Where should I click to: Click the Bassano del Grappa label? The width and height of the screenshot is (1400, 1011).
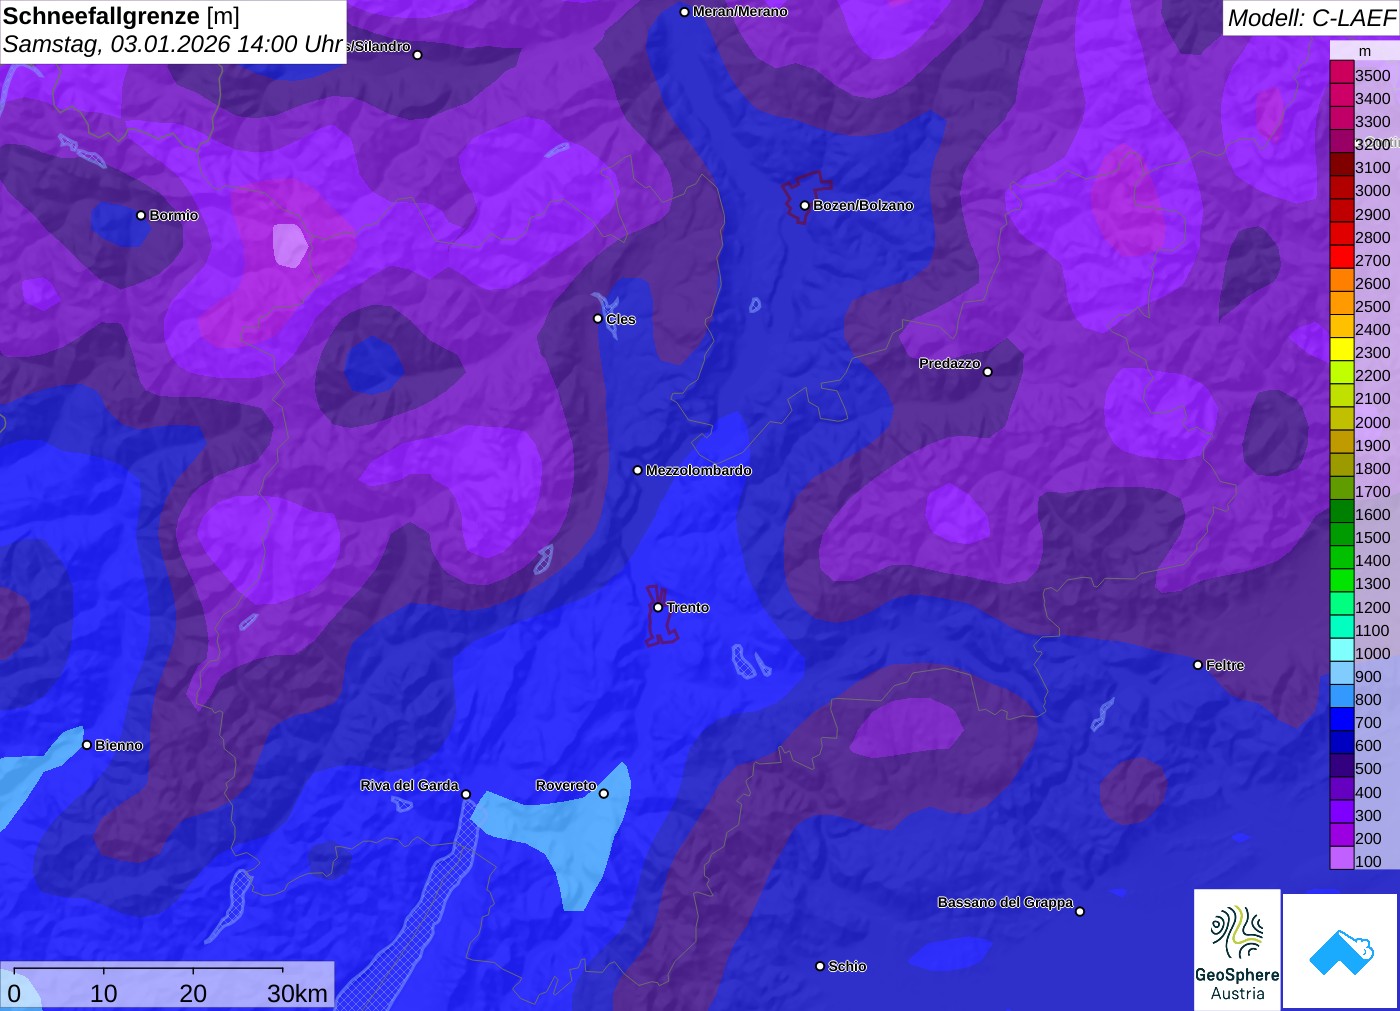pos(1006,903)
